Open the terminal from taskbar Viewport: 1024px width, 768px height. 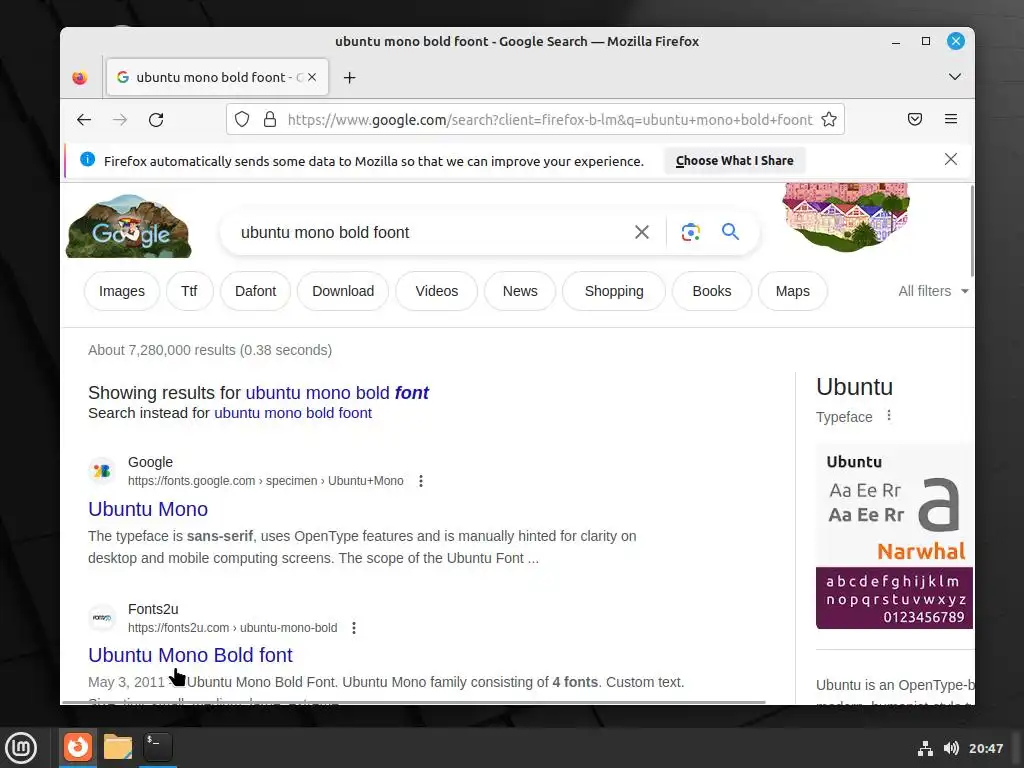pyautogui.click(x=158, y=746)
